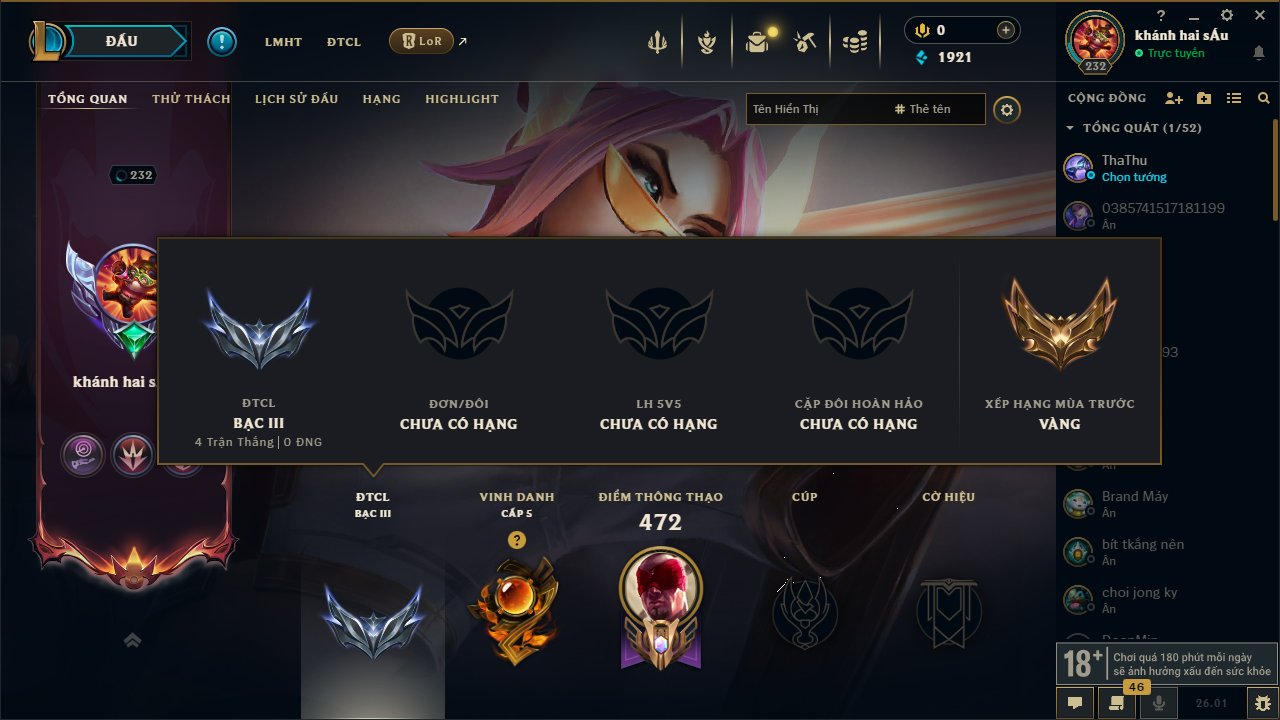Image resolution: width=1280 pixels, height=720 pixels.
Task: Expand the profile banner chevron arrow
Action: (132, 640)
